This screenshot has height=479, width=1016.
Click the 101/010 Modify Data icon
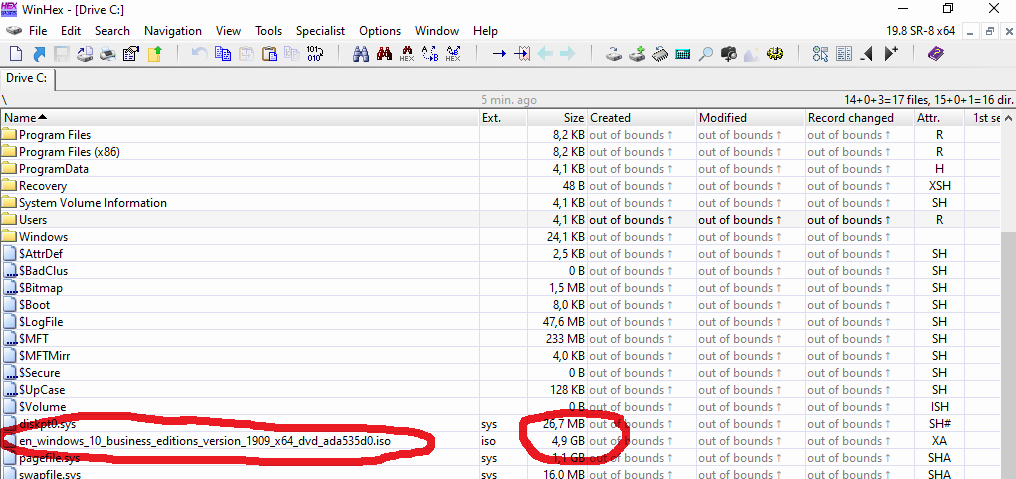(315, 54)
